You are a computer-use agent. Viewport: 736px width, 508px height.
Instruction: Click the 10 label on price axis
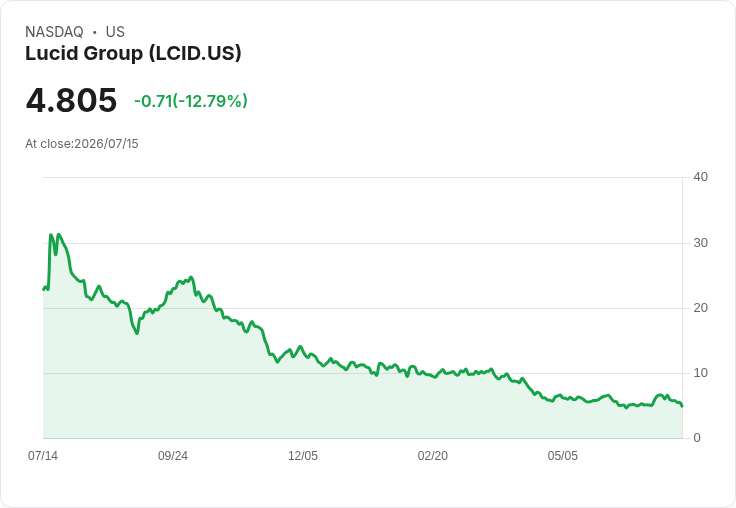click(701, 373)
